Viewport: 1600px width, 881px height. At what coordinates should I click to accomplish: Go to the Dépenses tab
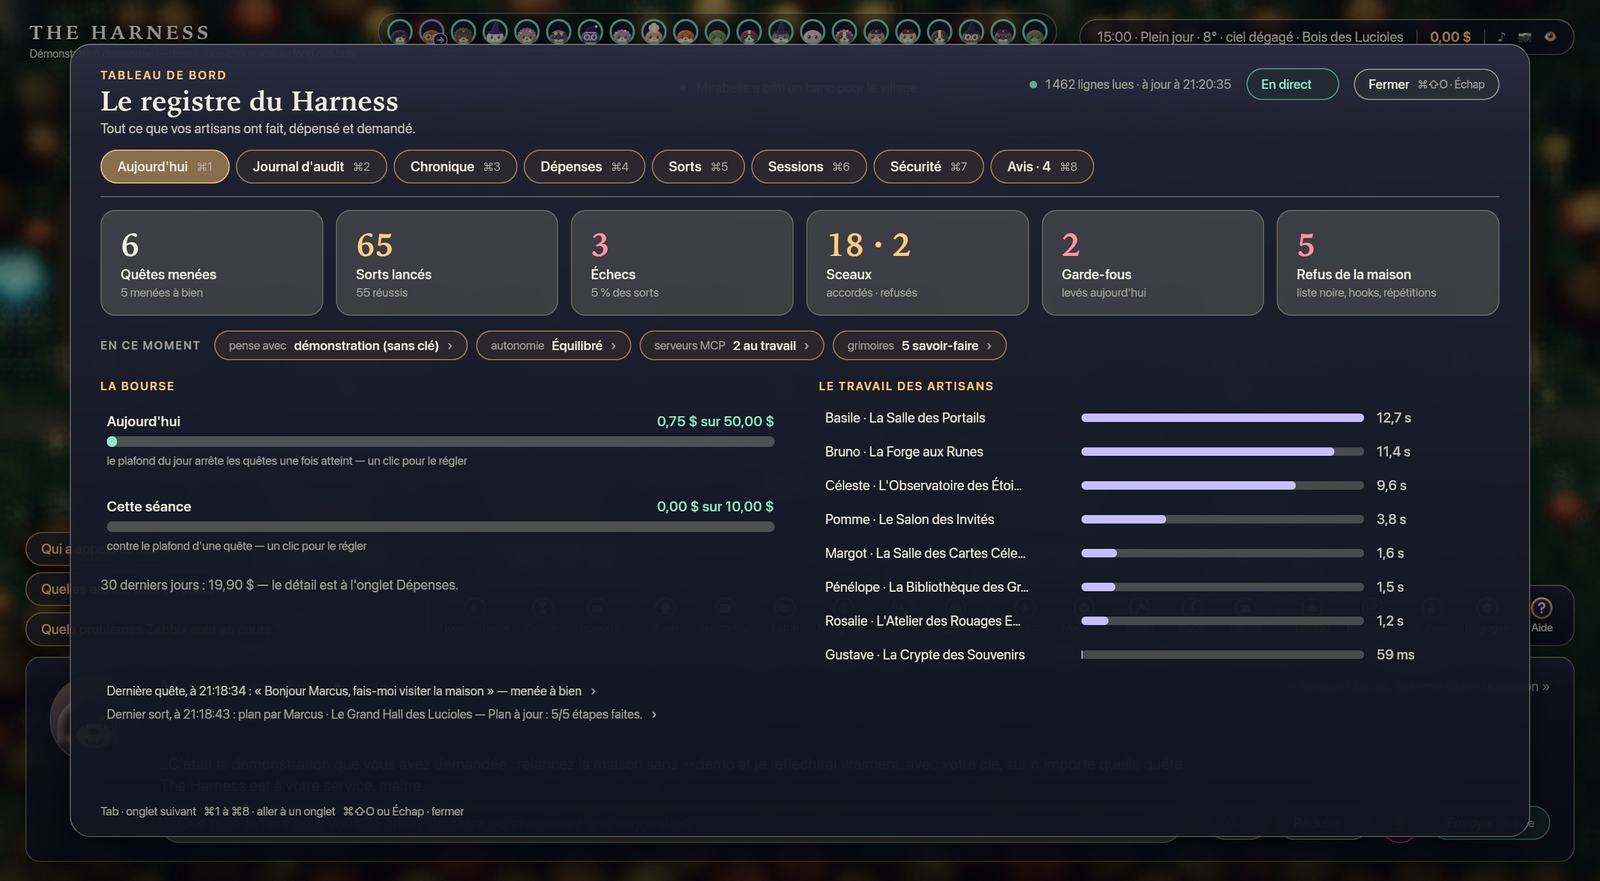tap(584, 167)
